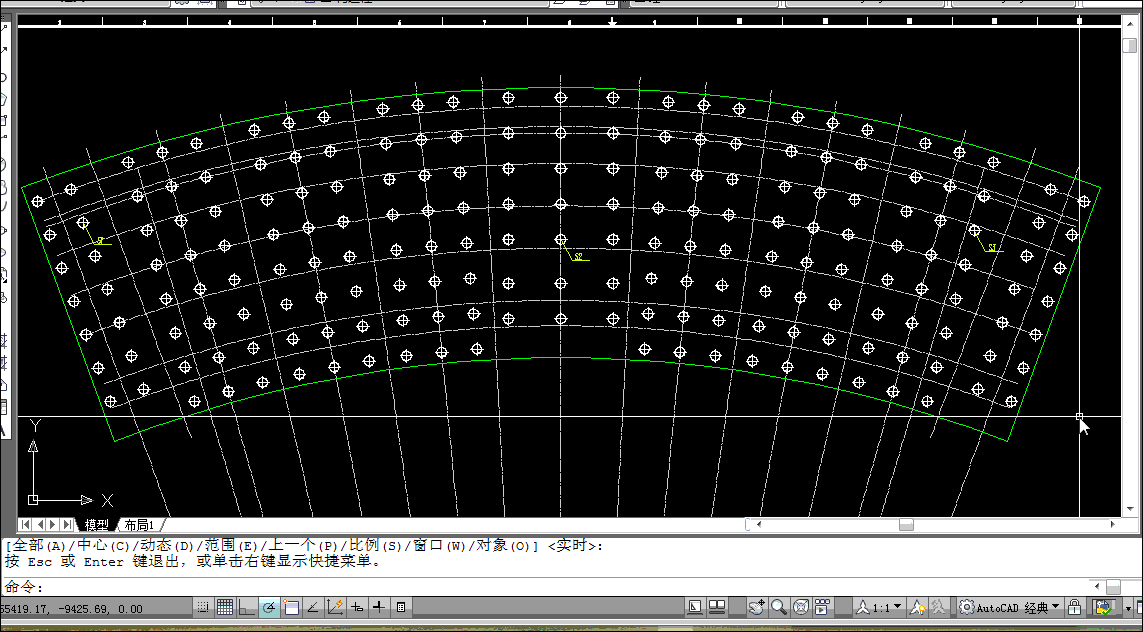Image resolution: width=1143 pixels, height=632 pixels.
Task: Click the ShowMotion icon
Action: coord(822,607)
